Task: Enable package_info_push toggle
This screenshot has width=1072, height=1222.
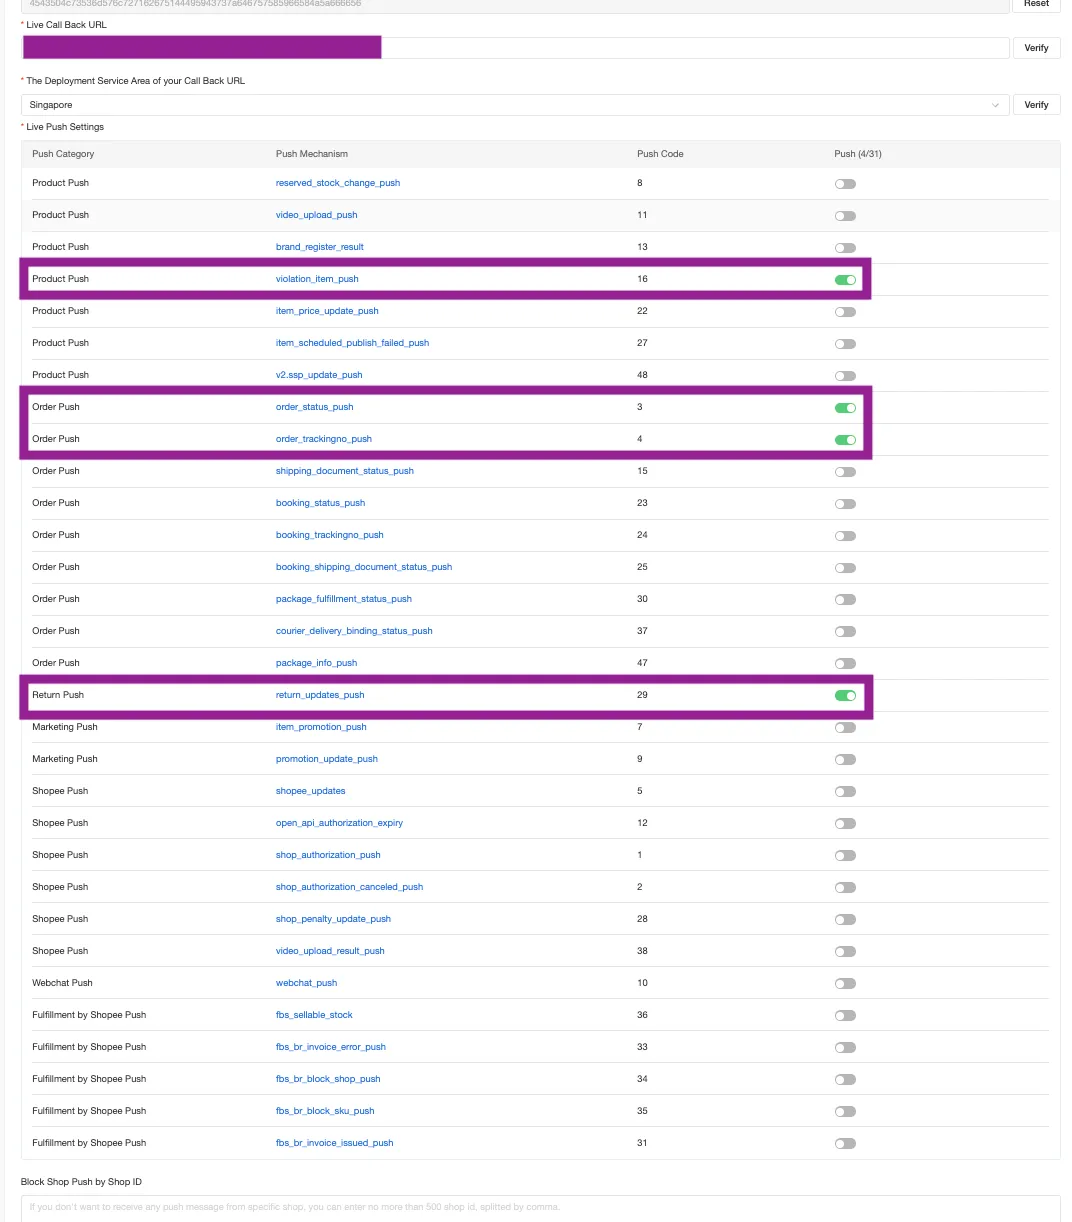Action: [845, 664]
